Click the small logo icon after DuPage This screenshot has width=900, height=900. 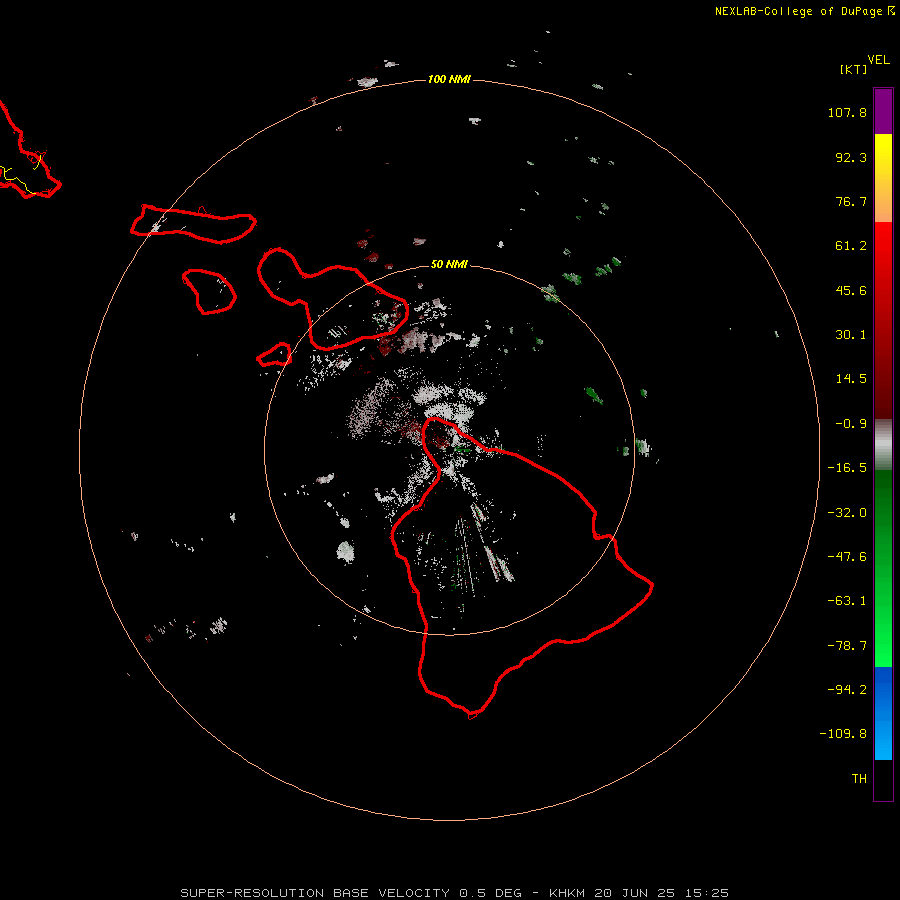point(891,11)
